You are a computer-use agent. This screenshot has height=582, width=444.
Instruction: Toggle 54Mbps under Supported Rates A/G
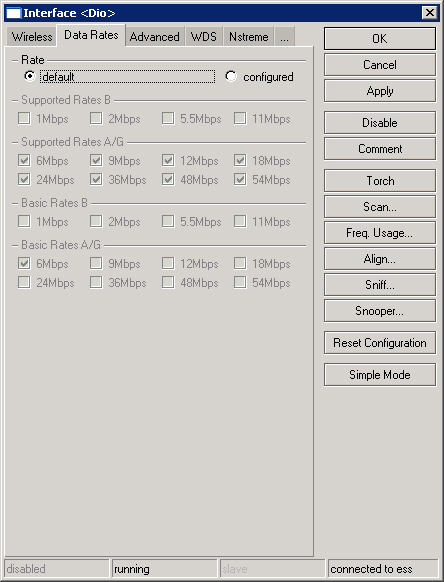pos(240,180)
